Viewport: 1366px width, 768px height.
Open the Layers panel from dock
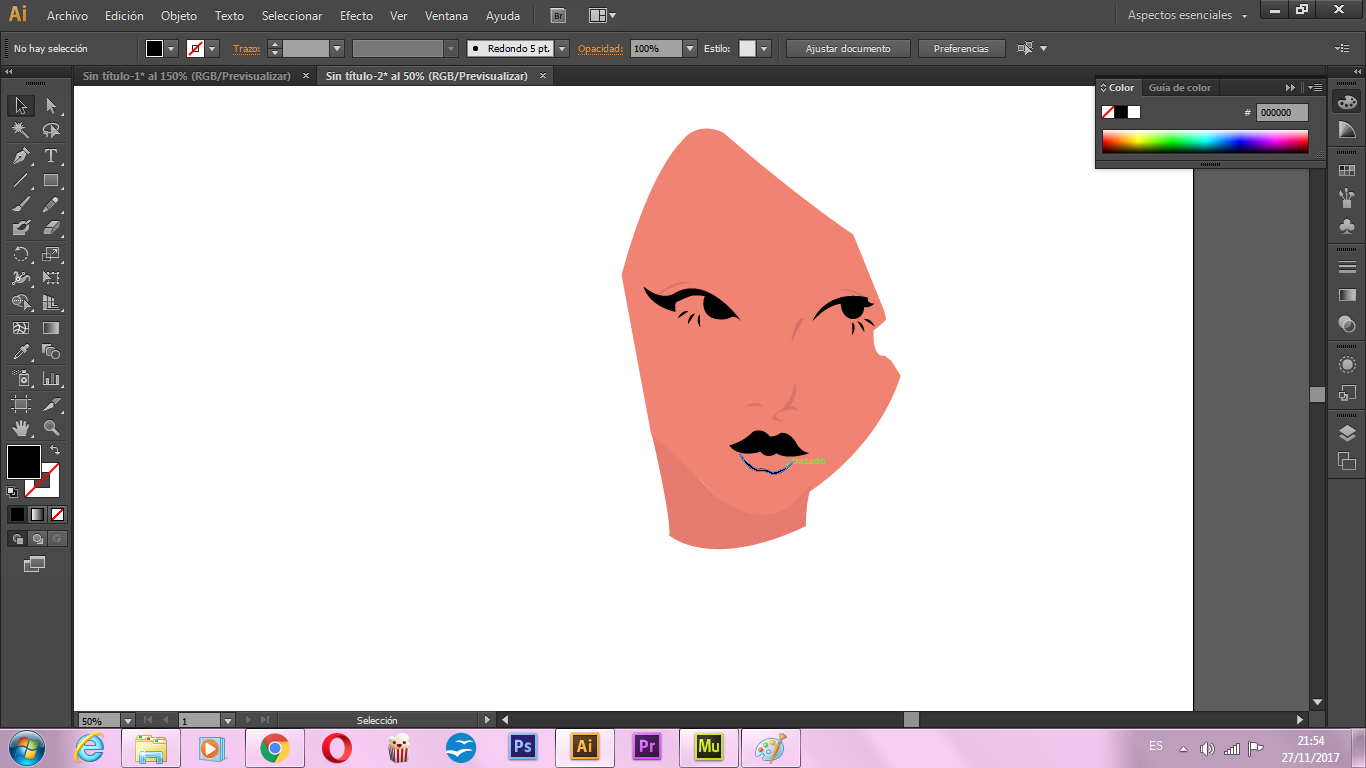pos(1347,433)
